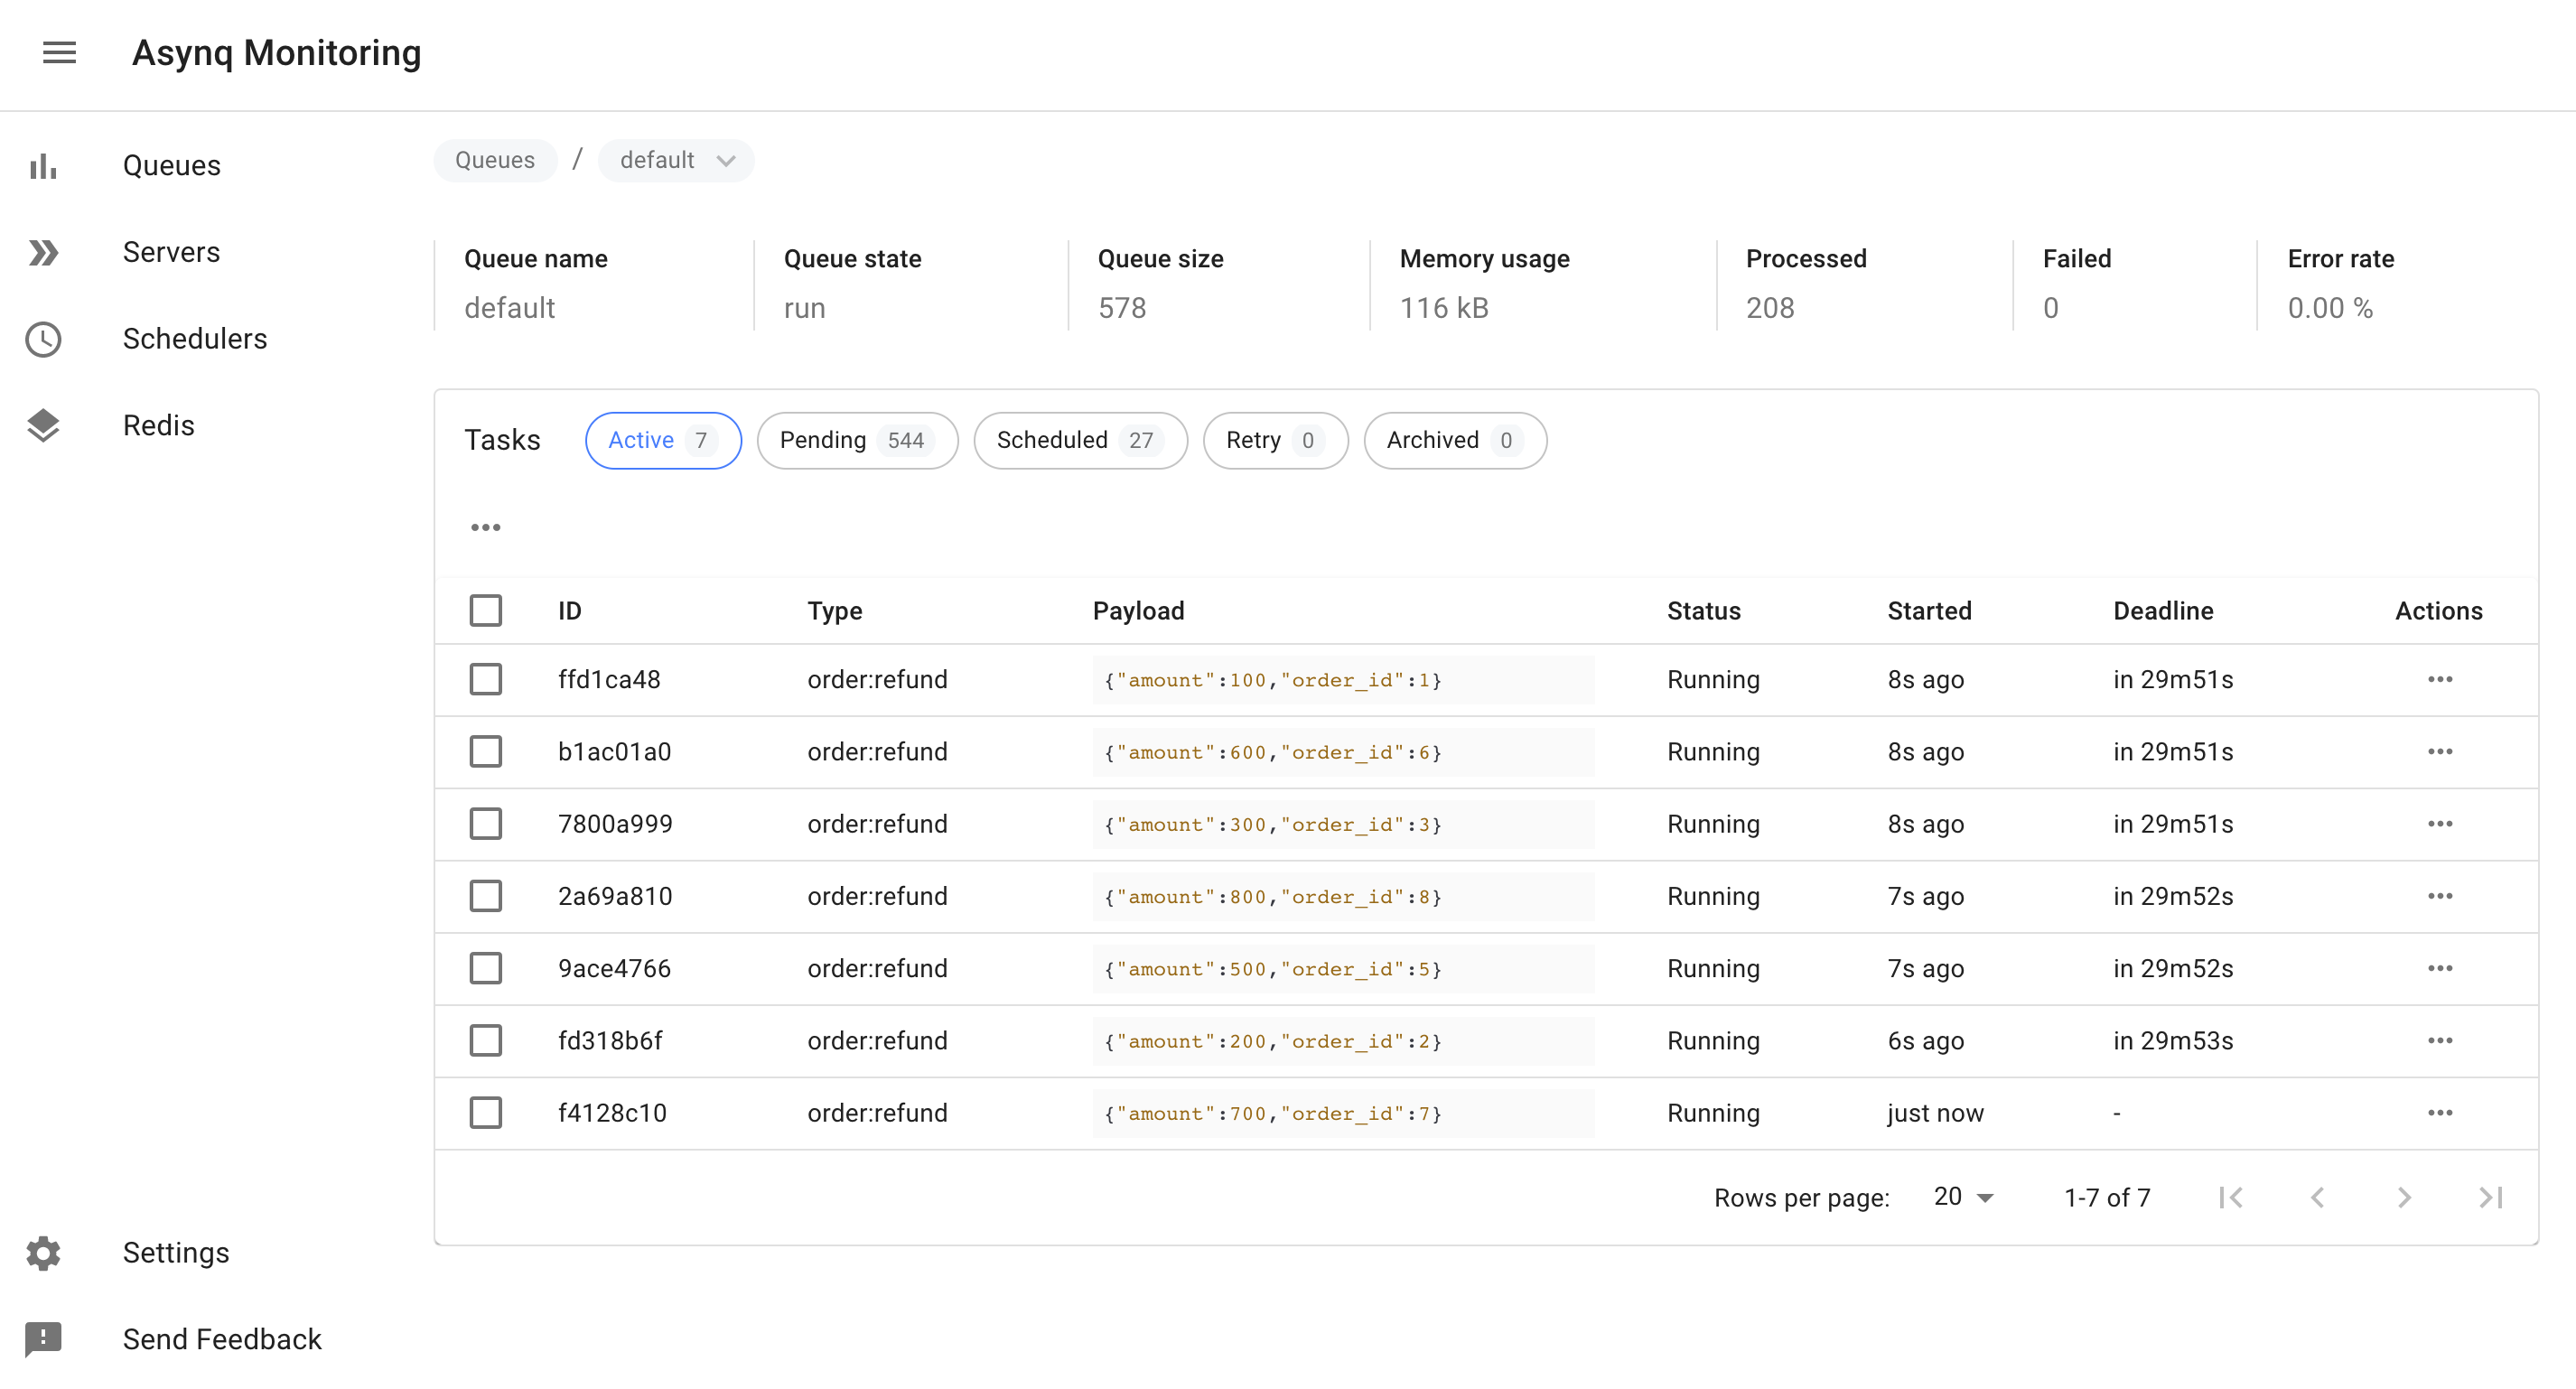Click the Send Feedback chat icon
This screenshot has height=1389, width=2576.
pyautogui.click(x=44, y=1339)
